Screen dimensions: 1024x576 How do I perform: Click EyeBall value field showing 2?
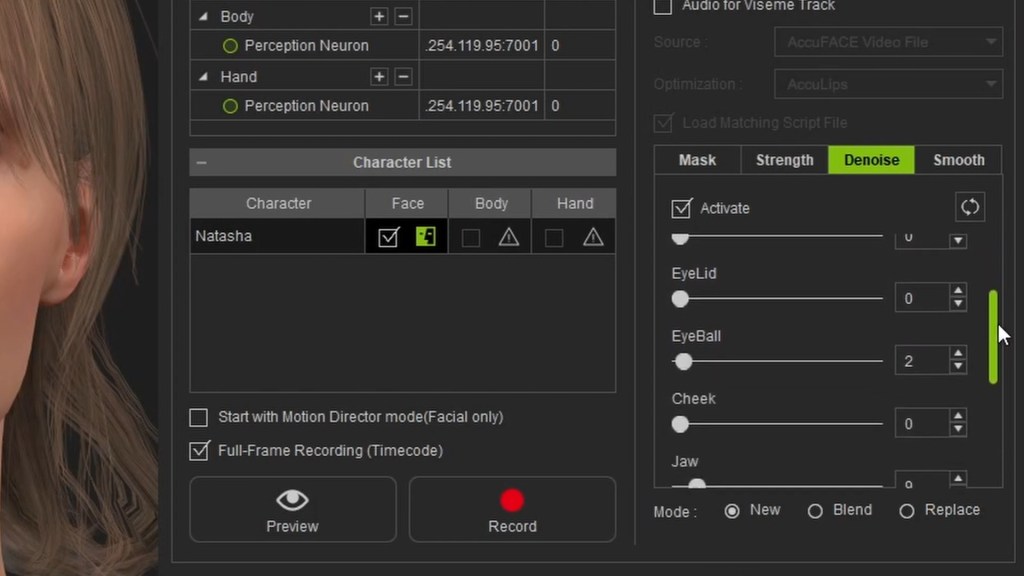point(922,361)
